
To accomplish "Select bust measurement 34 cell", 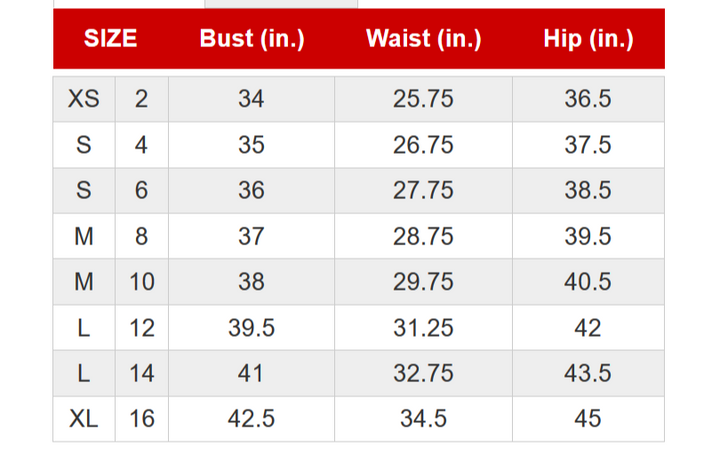I will pyautogui.click(x=251, y=99).
